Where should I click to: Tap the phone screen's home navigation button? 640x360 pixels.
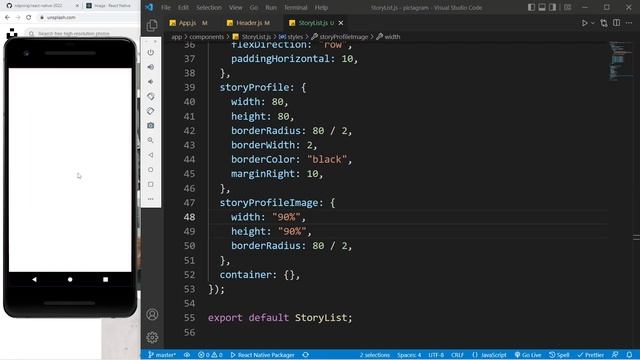tap(70, 280)
